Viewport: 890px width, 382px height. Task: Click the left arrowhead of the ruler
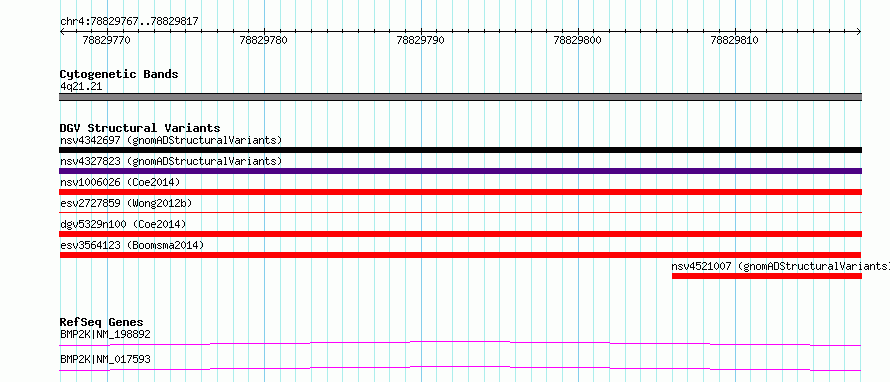[62, 31]
